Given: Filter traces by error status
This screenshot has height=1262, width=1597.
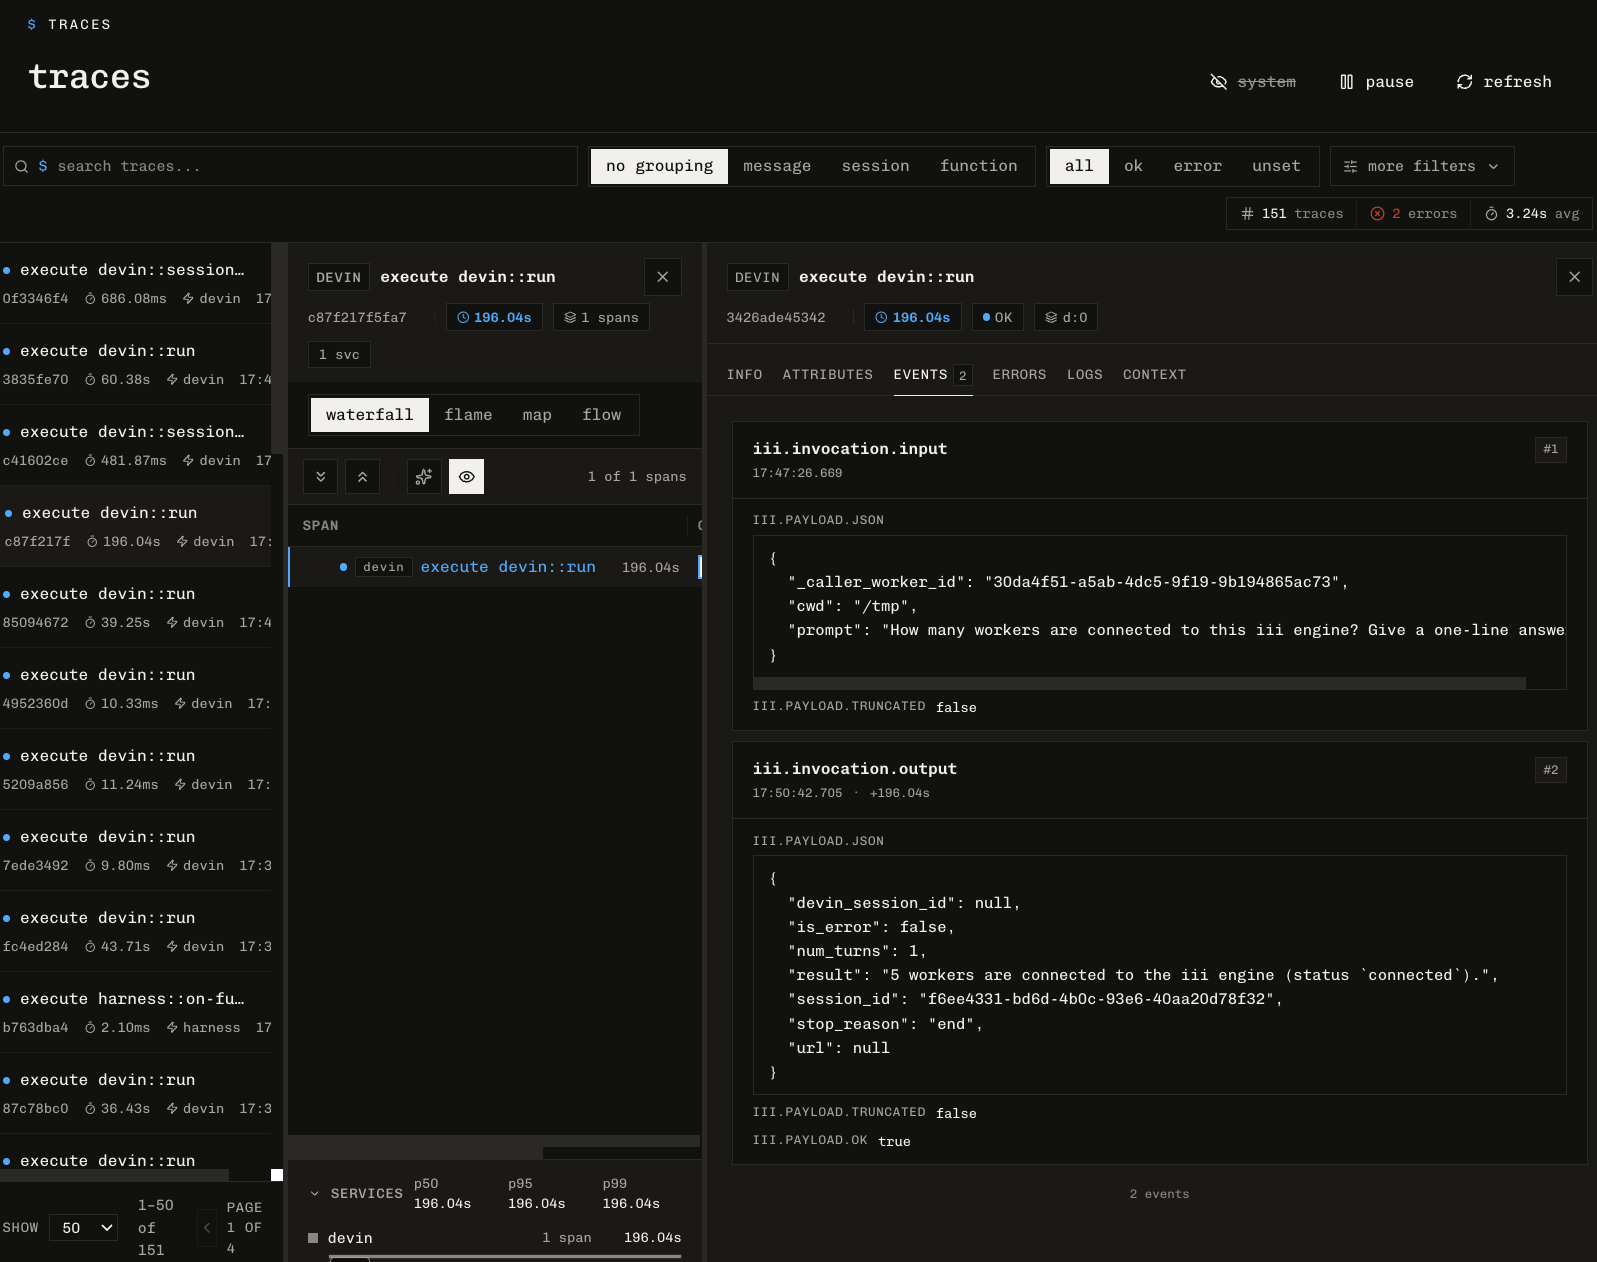Looking at the screenshot, I should coord(1197,166).
